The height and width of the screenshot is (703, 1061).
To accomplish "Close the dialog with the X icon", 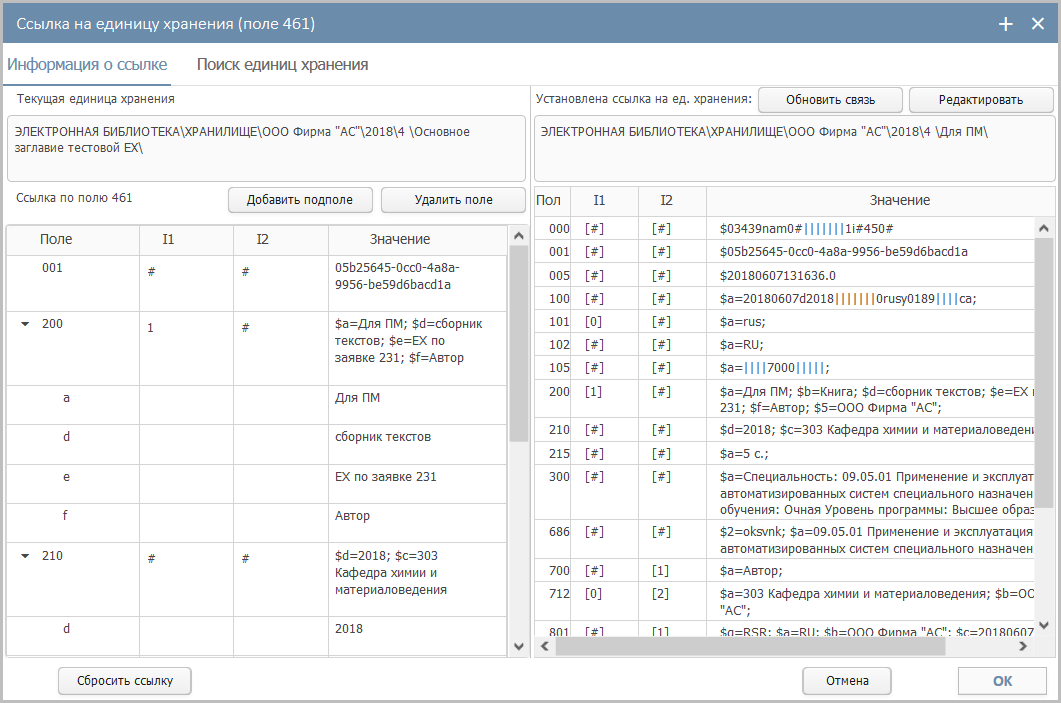I will (1037, 23).
